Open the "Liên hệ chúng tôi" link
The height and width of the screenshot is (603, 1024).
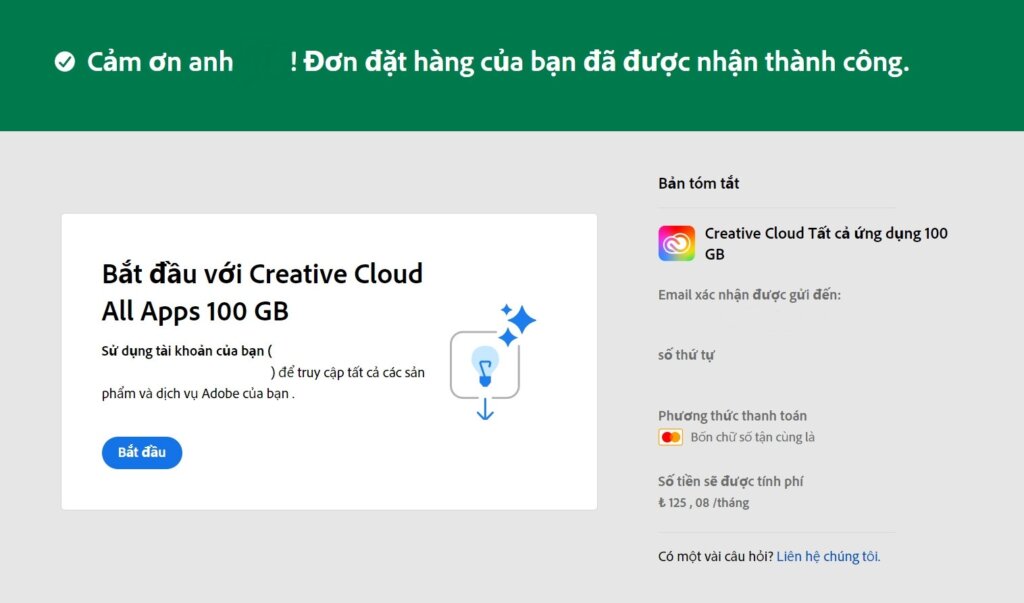tap(828, 556)
